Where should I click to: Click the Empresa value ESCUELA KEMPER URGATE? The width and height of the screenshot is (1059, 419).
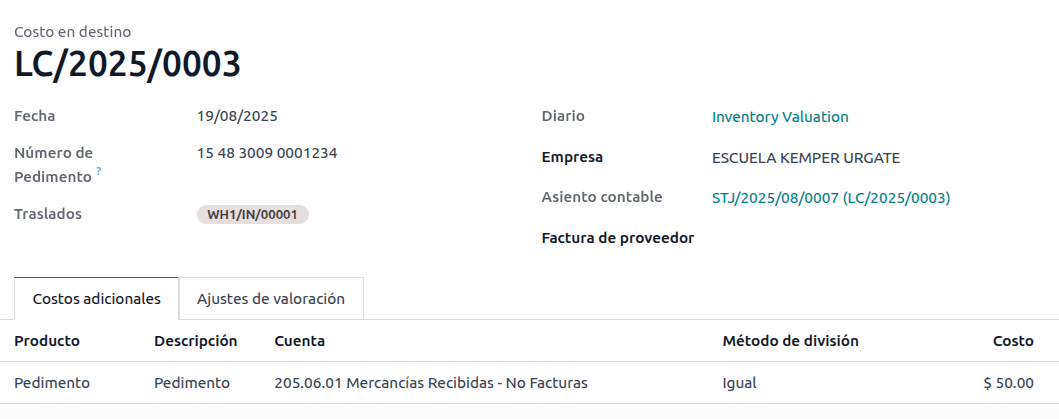(x=806, y=158)
